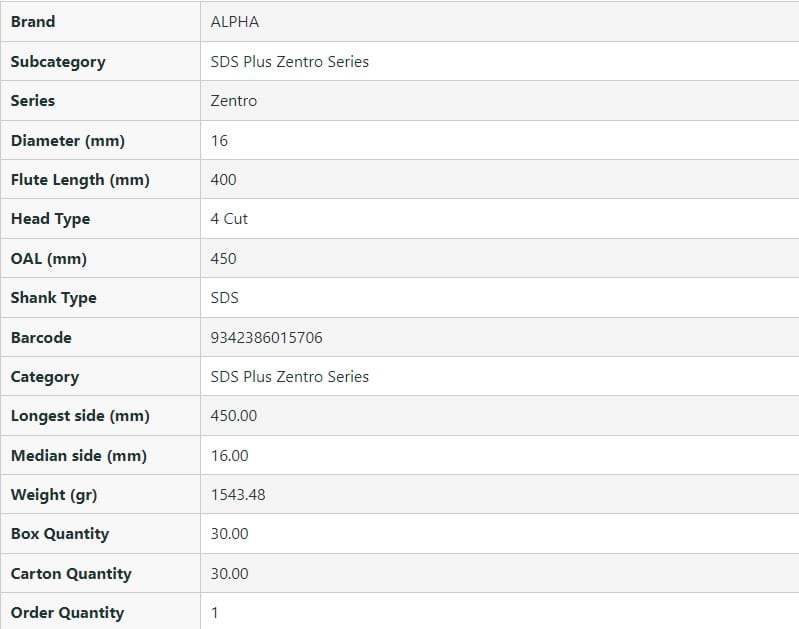Click the Shank Type label
This screenshot has height=629, width=799.
54,298
